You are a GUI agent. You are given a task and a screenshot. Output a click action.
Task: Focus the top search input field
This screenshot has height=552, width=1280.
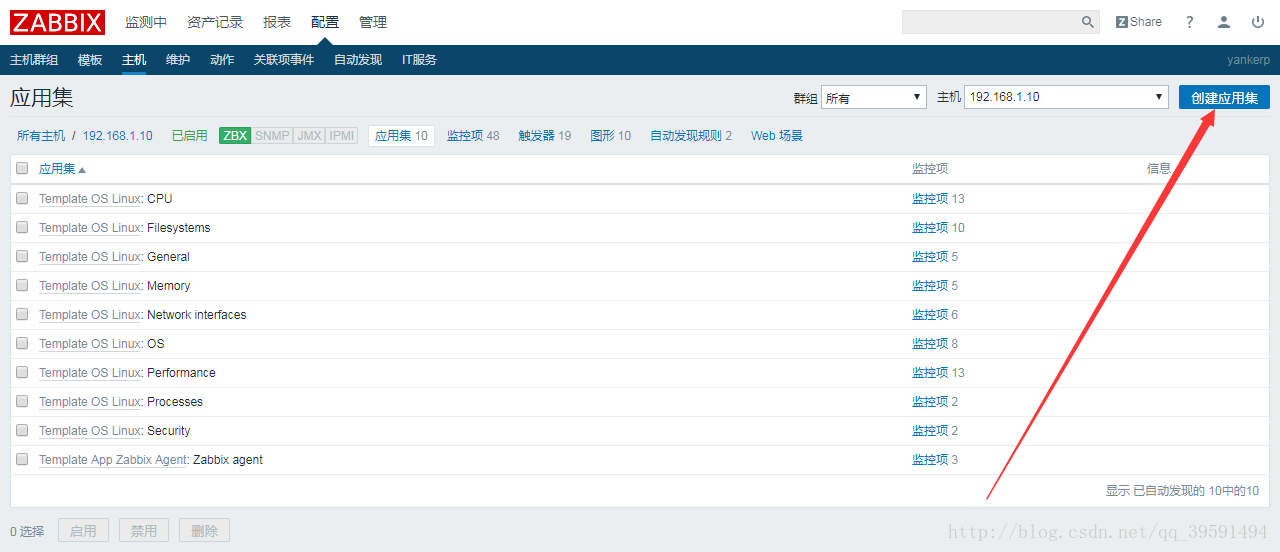990,22
